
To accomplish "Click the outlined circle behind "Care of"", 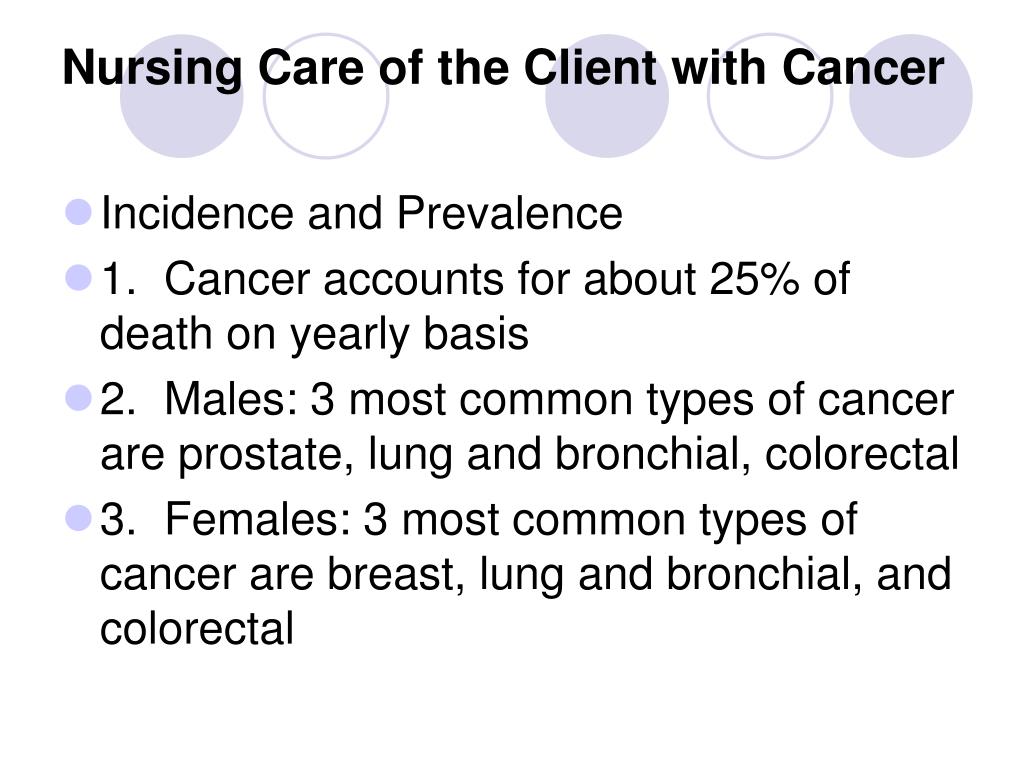I will [x=325, y=96].
